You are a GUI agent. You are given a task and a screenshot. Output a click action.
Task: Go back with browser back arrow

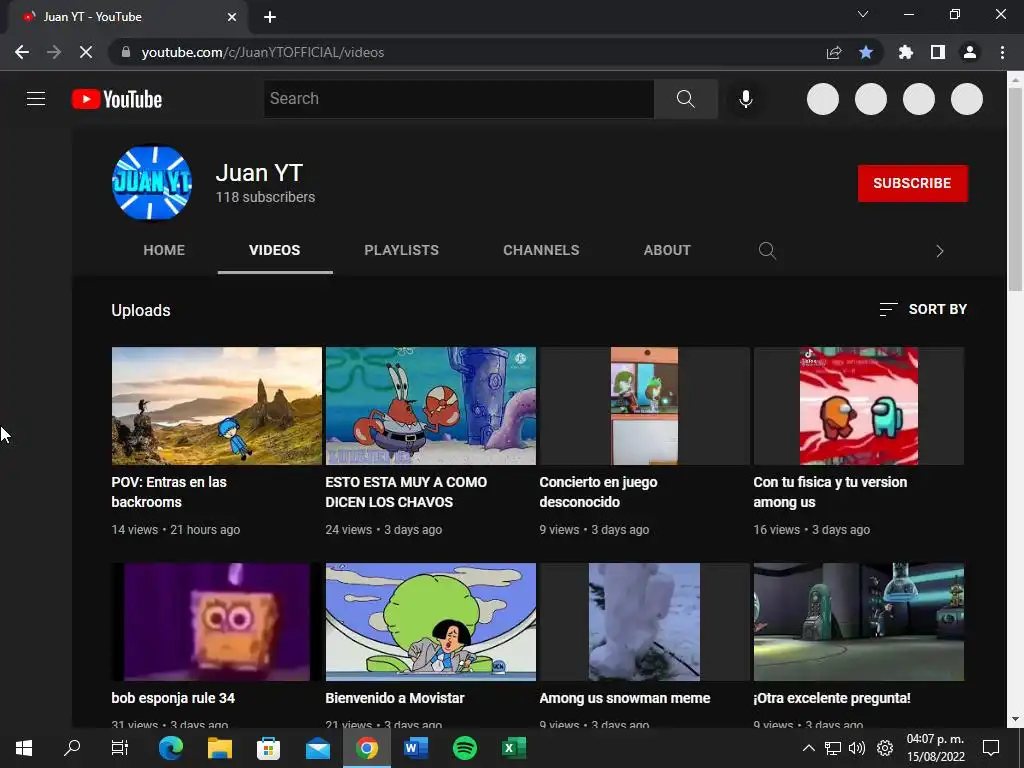click(22, 52)
